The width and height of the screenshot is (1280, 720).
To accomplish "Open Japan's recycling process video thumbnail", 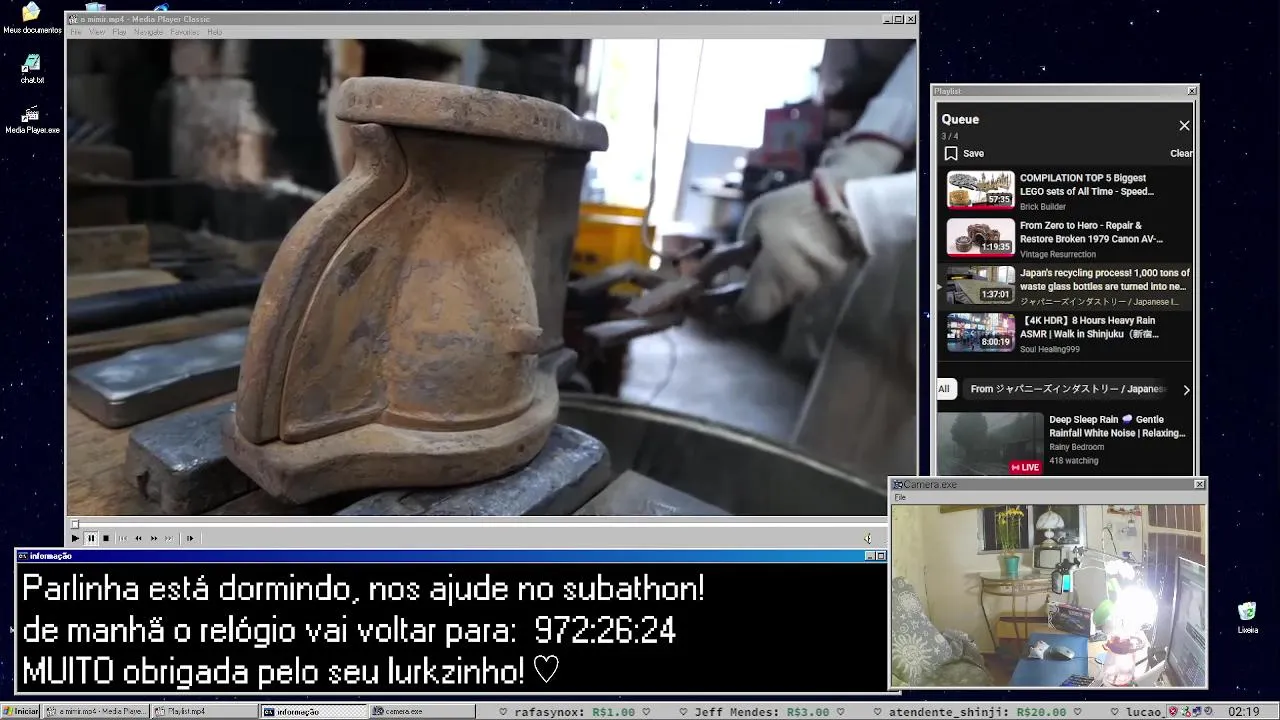I will 981,285.
